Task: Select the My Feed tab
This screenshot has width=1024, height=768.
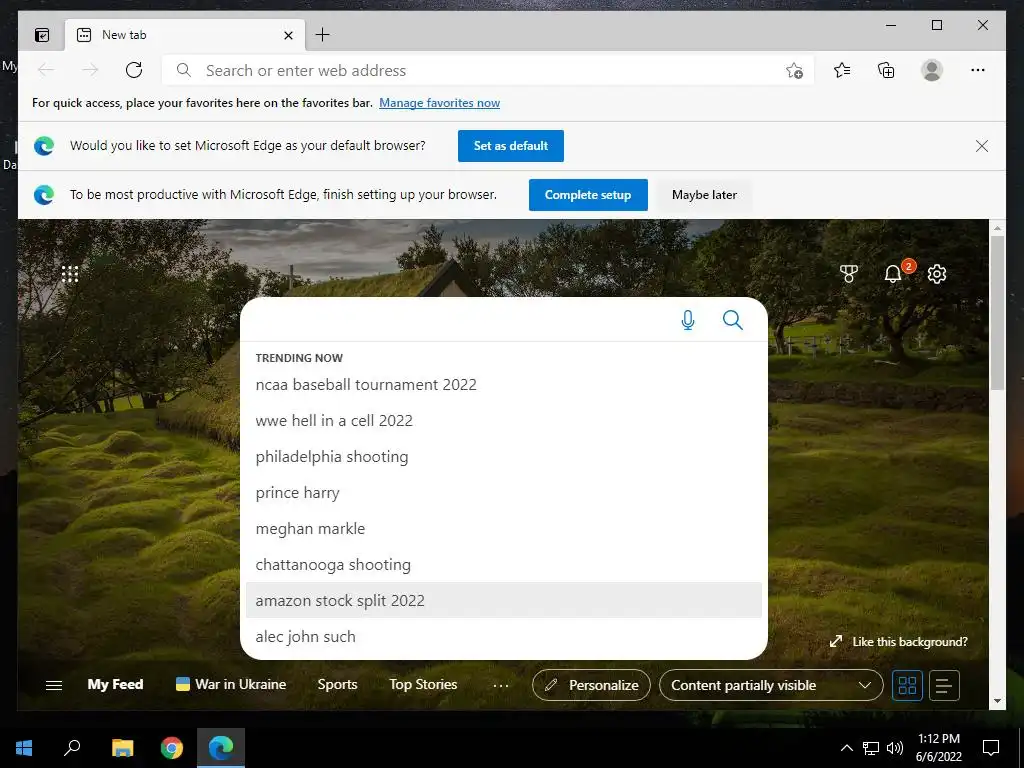Action: click(x=116, y=684)
